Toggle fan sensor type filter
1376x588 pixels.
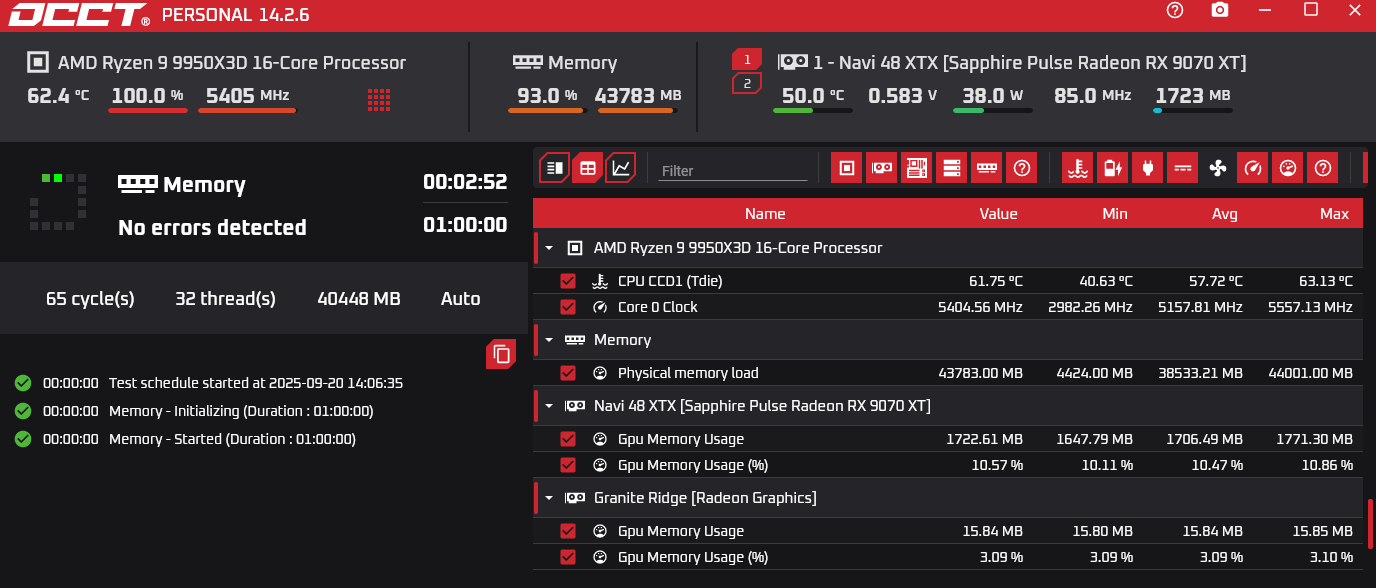tap(1217, 168)
